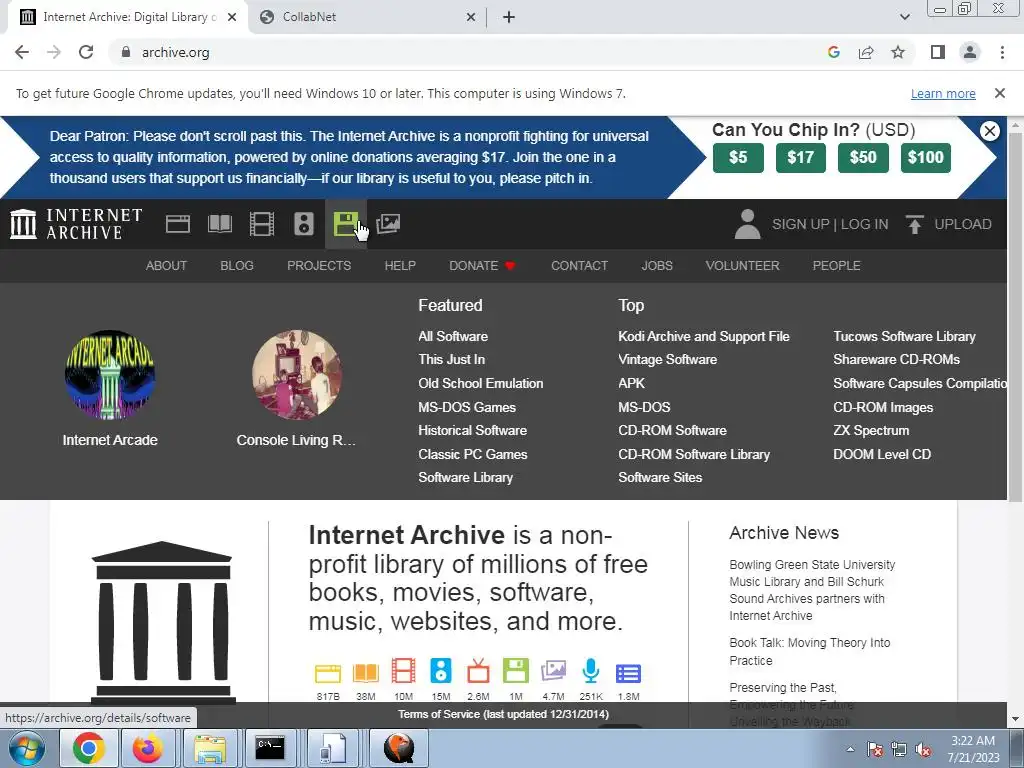Open the DONATE menu item
The width and height of the screenshot is (1024, 768).
[x=482, y=266]
